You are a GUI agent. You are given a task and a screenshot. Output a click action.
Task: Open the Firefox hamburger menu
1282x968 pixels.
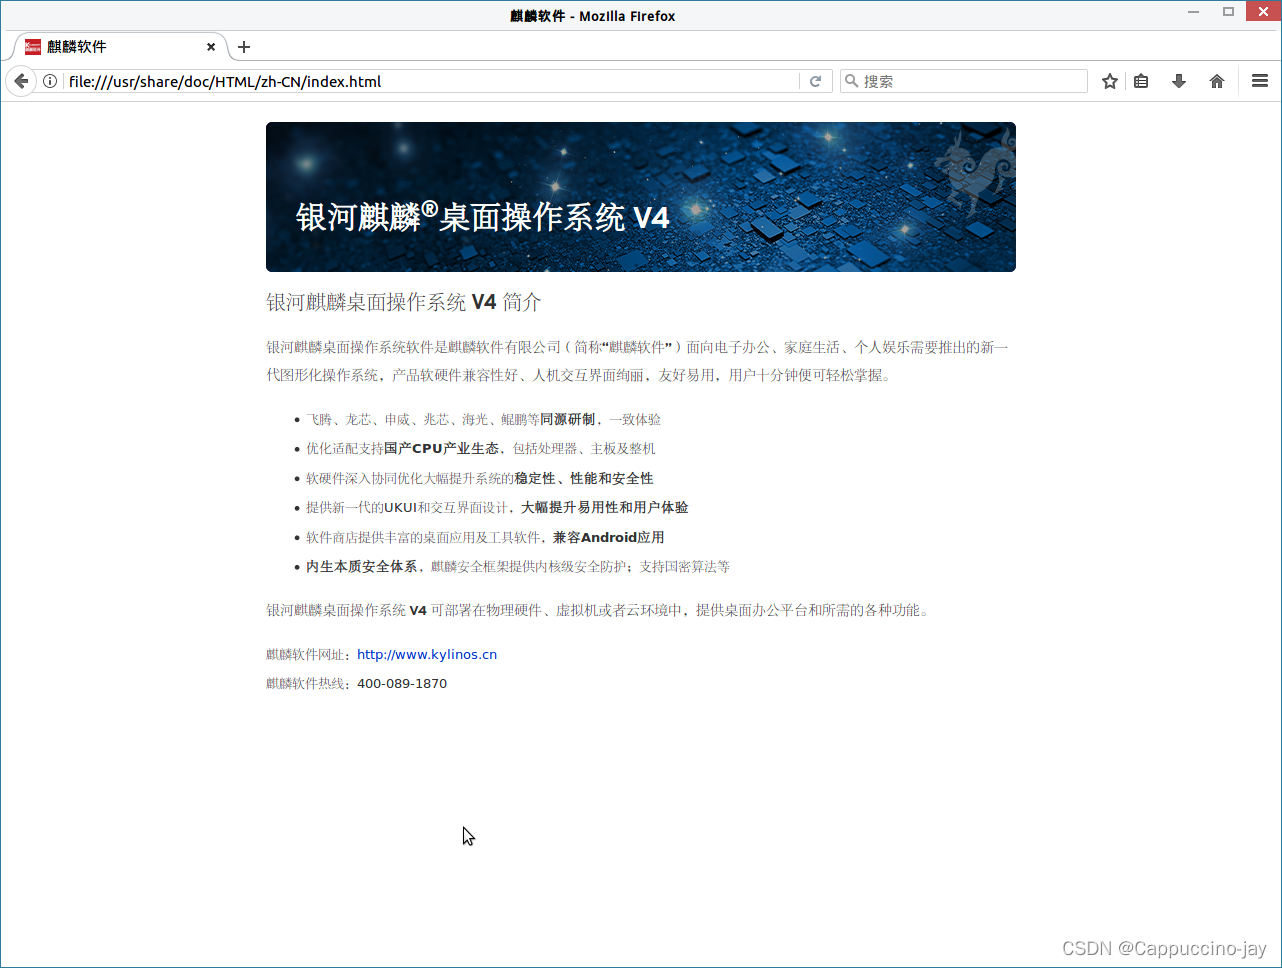[1260, 81]
